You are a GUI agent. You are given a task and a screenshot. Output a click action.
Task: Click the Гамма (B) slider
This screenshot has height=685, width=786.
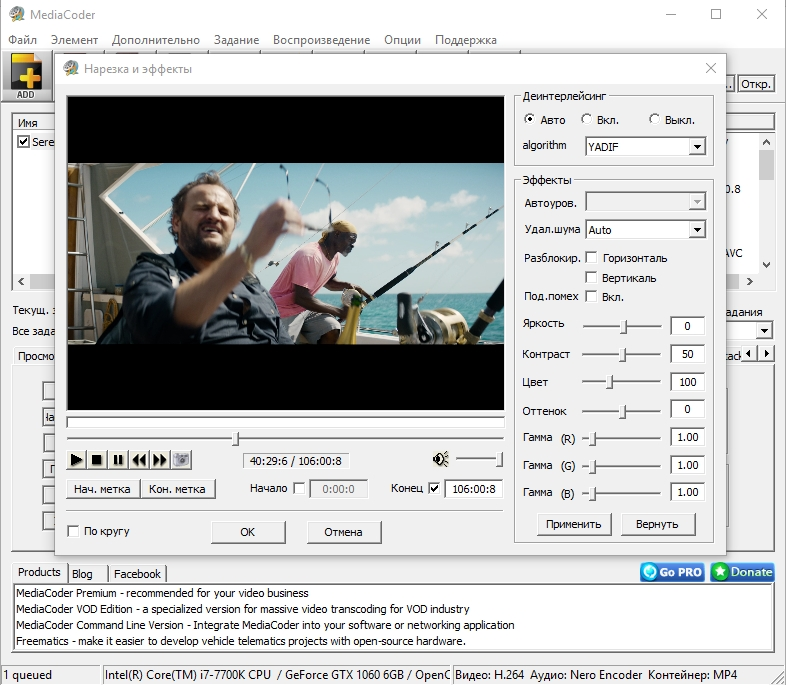click(622, 493)
